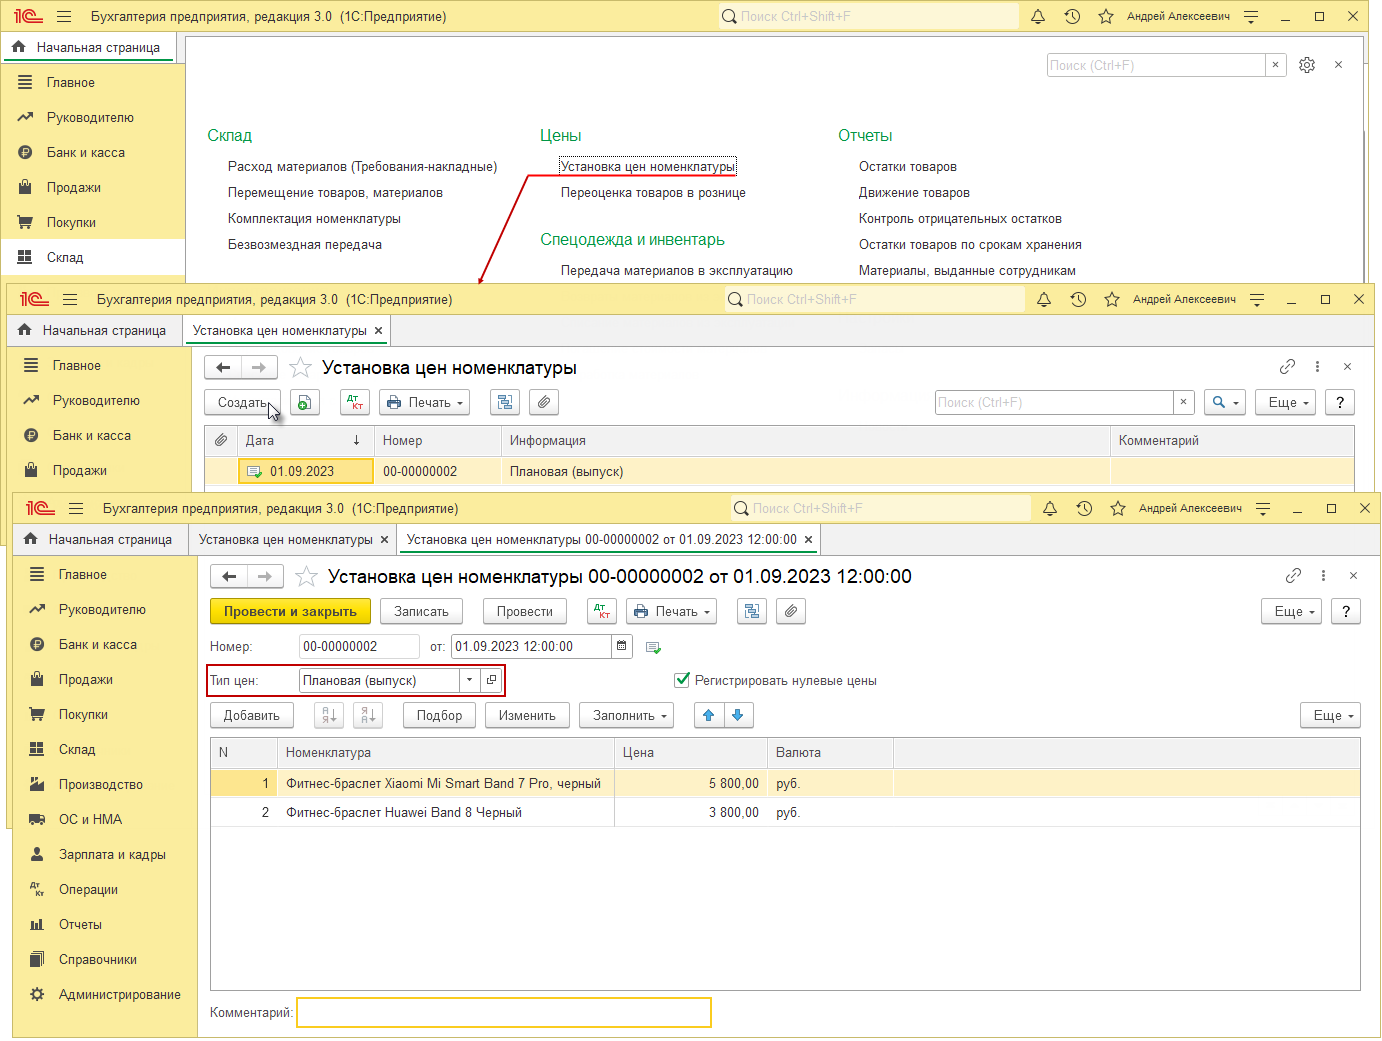Sort rows ascending in price table
The width and height of the screenshot is (1382, 1041).
point(329,715)
